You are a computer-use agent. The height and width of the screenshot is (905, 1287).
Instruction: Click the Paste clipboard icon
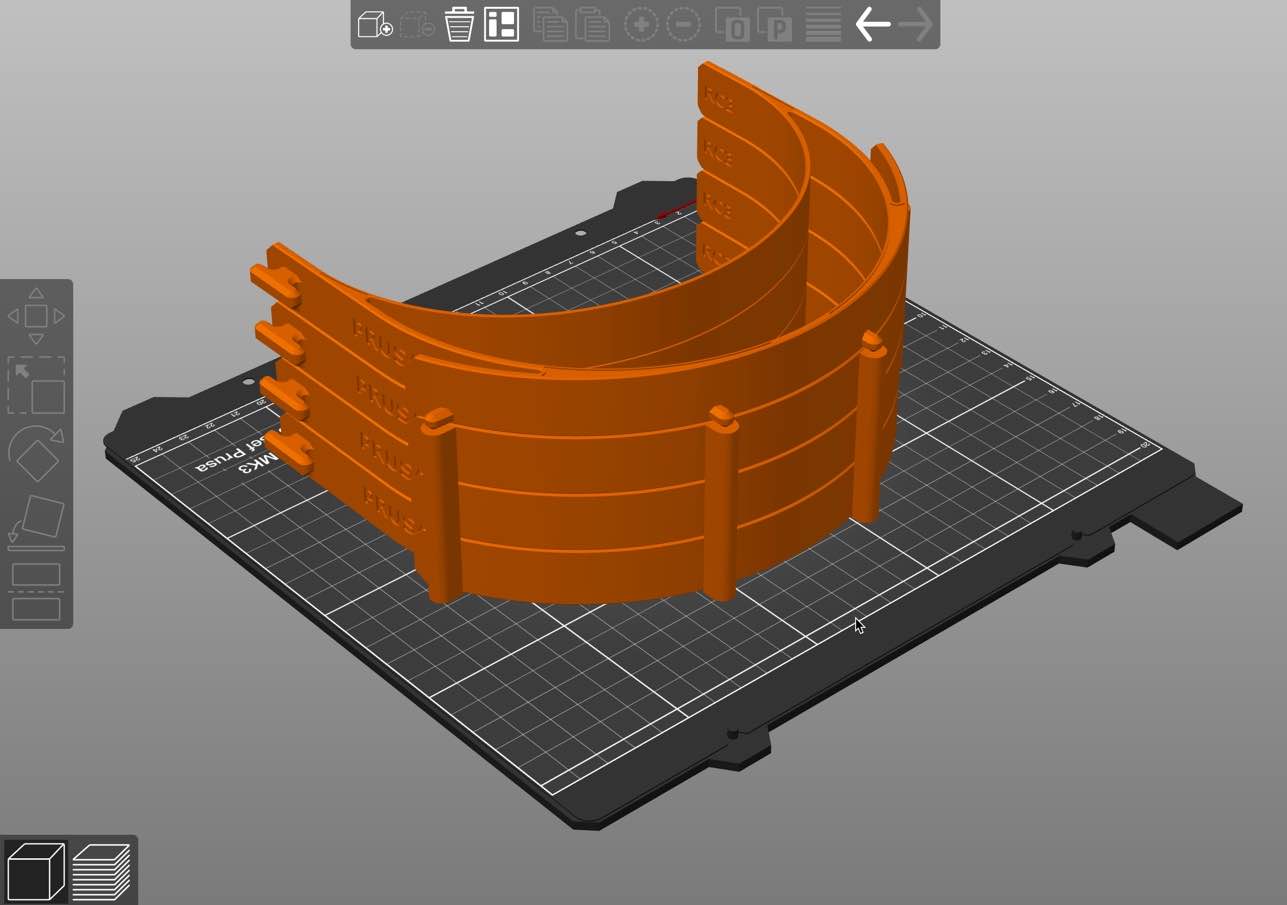592,24
